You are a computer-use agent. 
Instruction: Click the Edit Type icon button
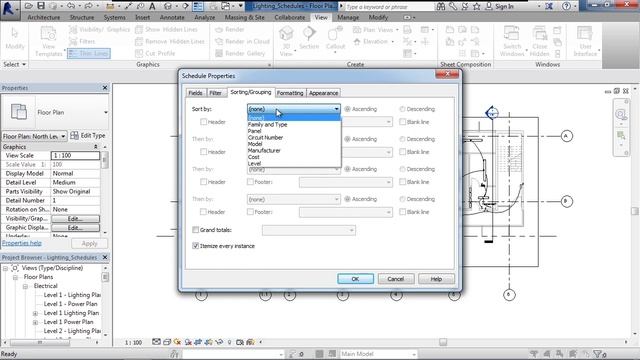pos(88,136)
